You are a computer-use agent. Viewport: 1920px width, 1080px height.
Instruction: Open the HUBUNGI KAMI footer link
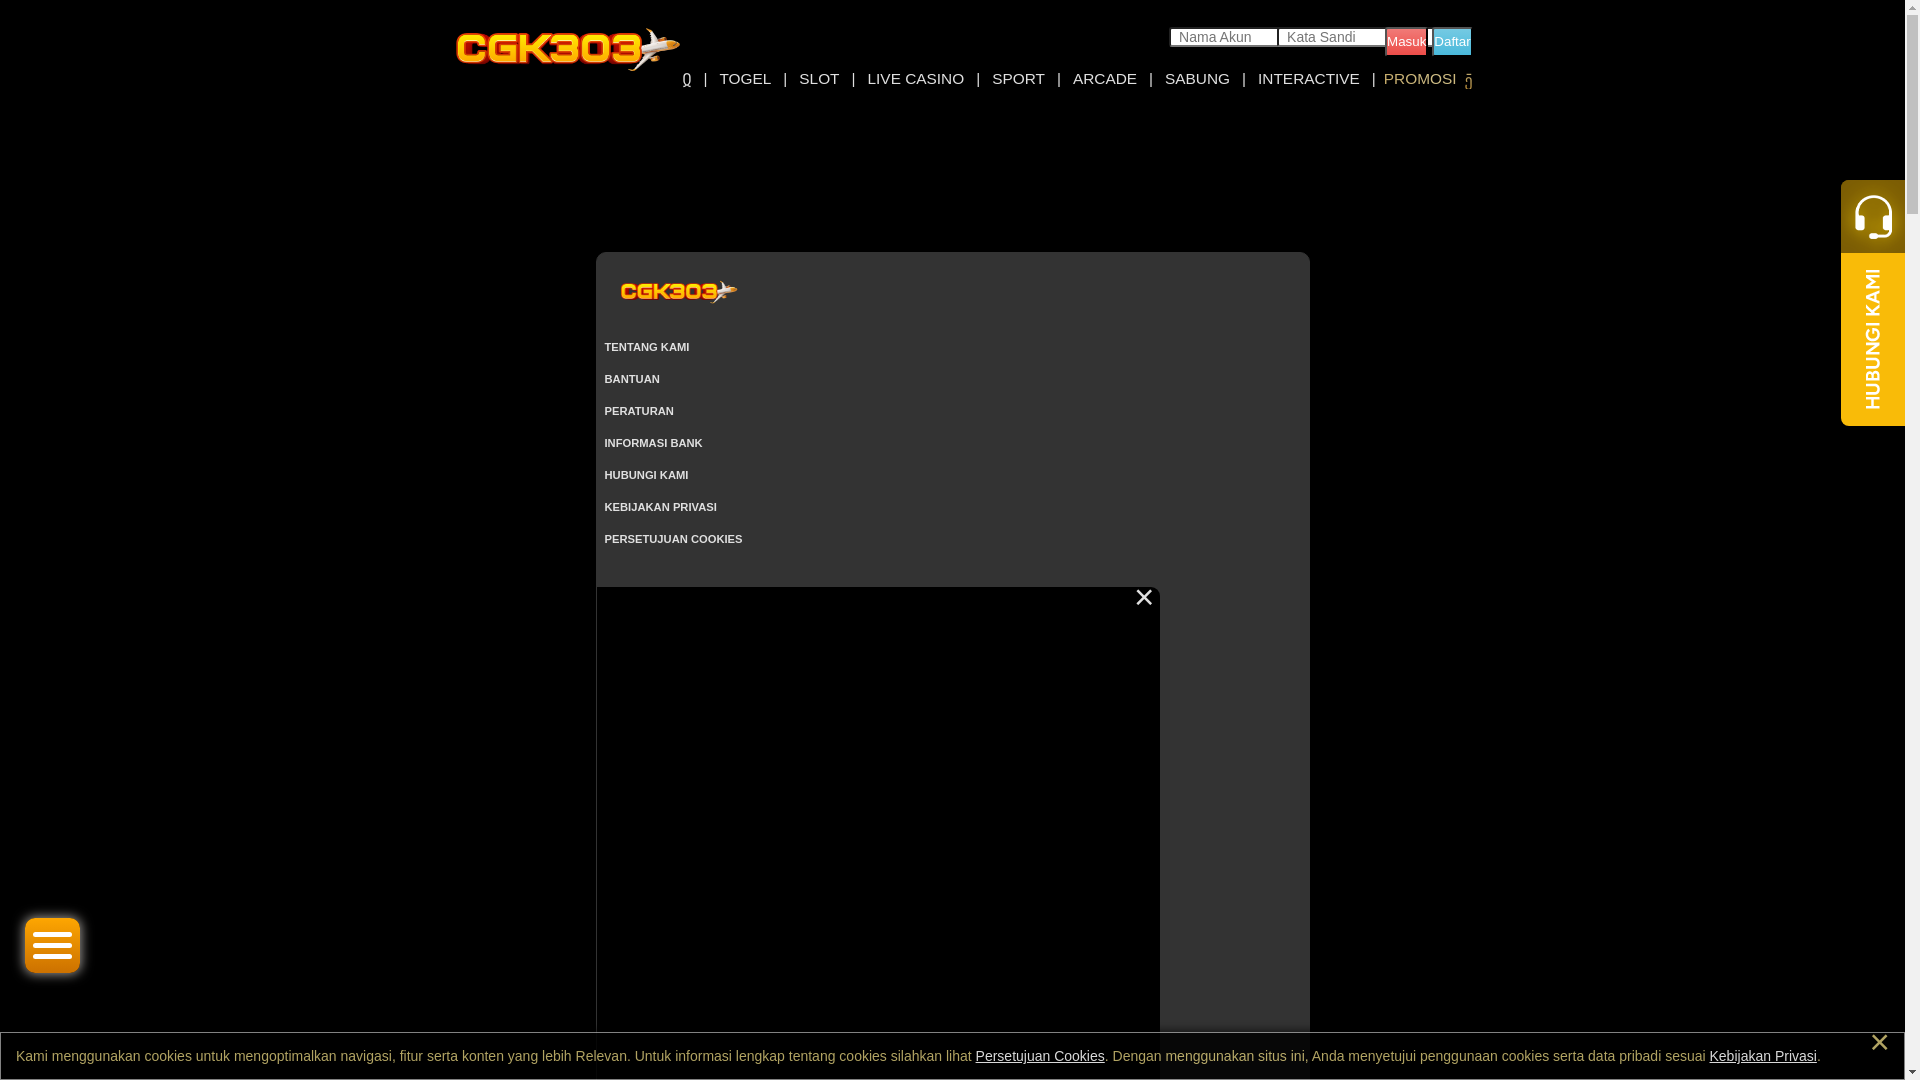click(646, 475)
